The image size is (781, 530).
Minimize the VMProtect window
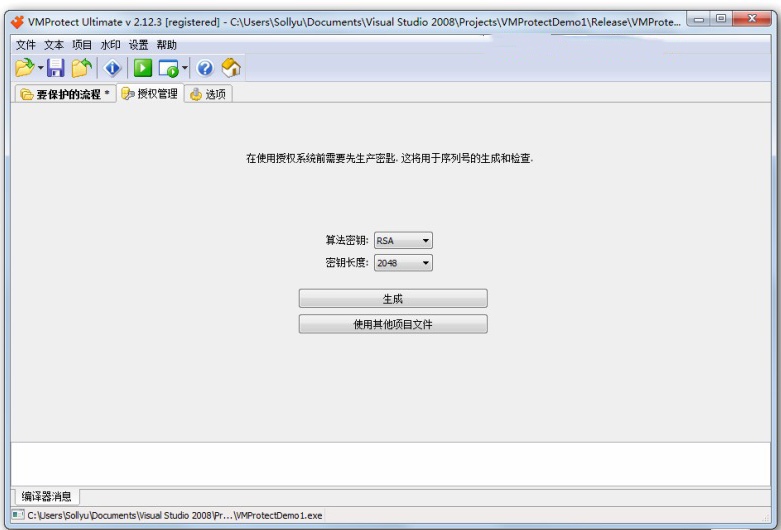tap(699, 20)
